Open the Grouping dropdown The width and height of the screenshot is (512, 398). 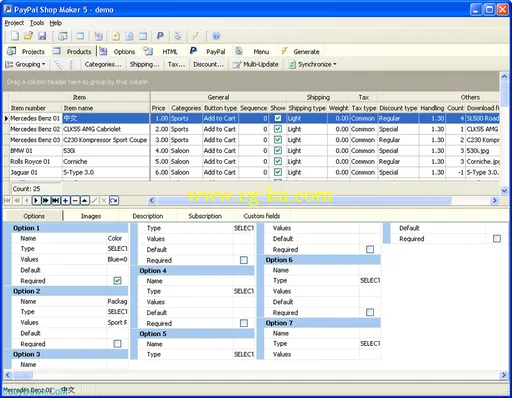26,64
